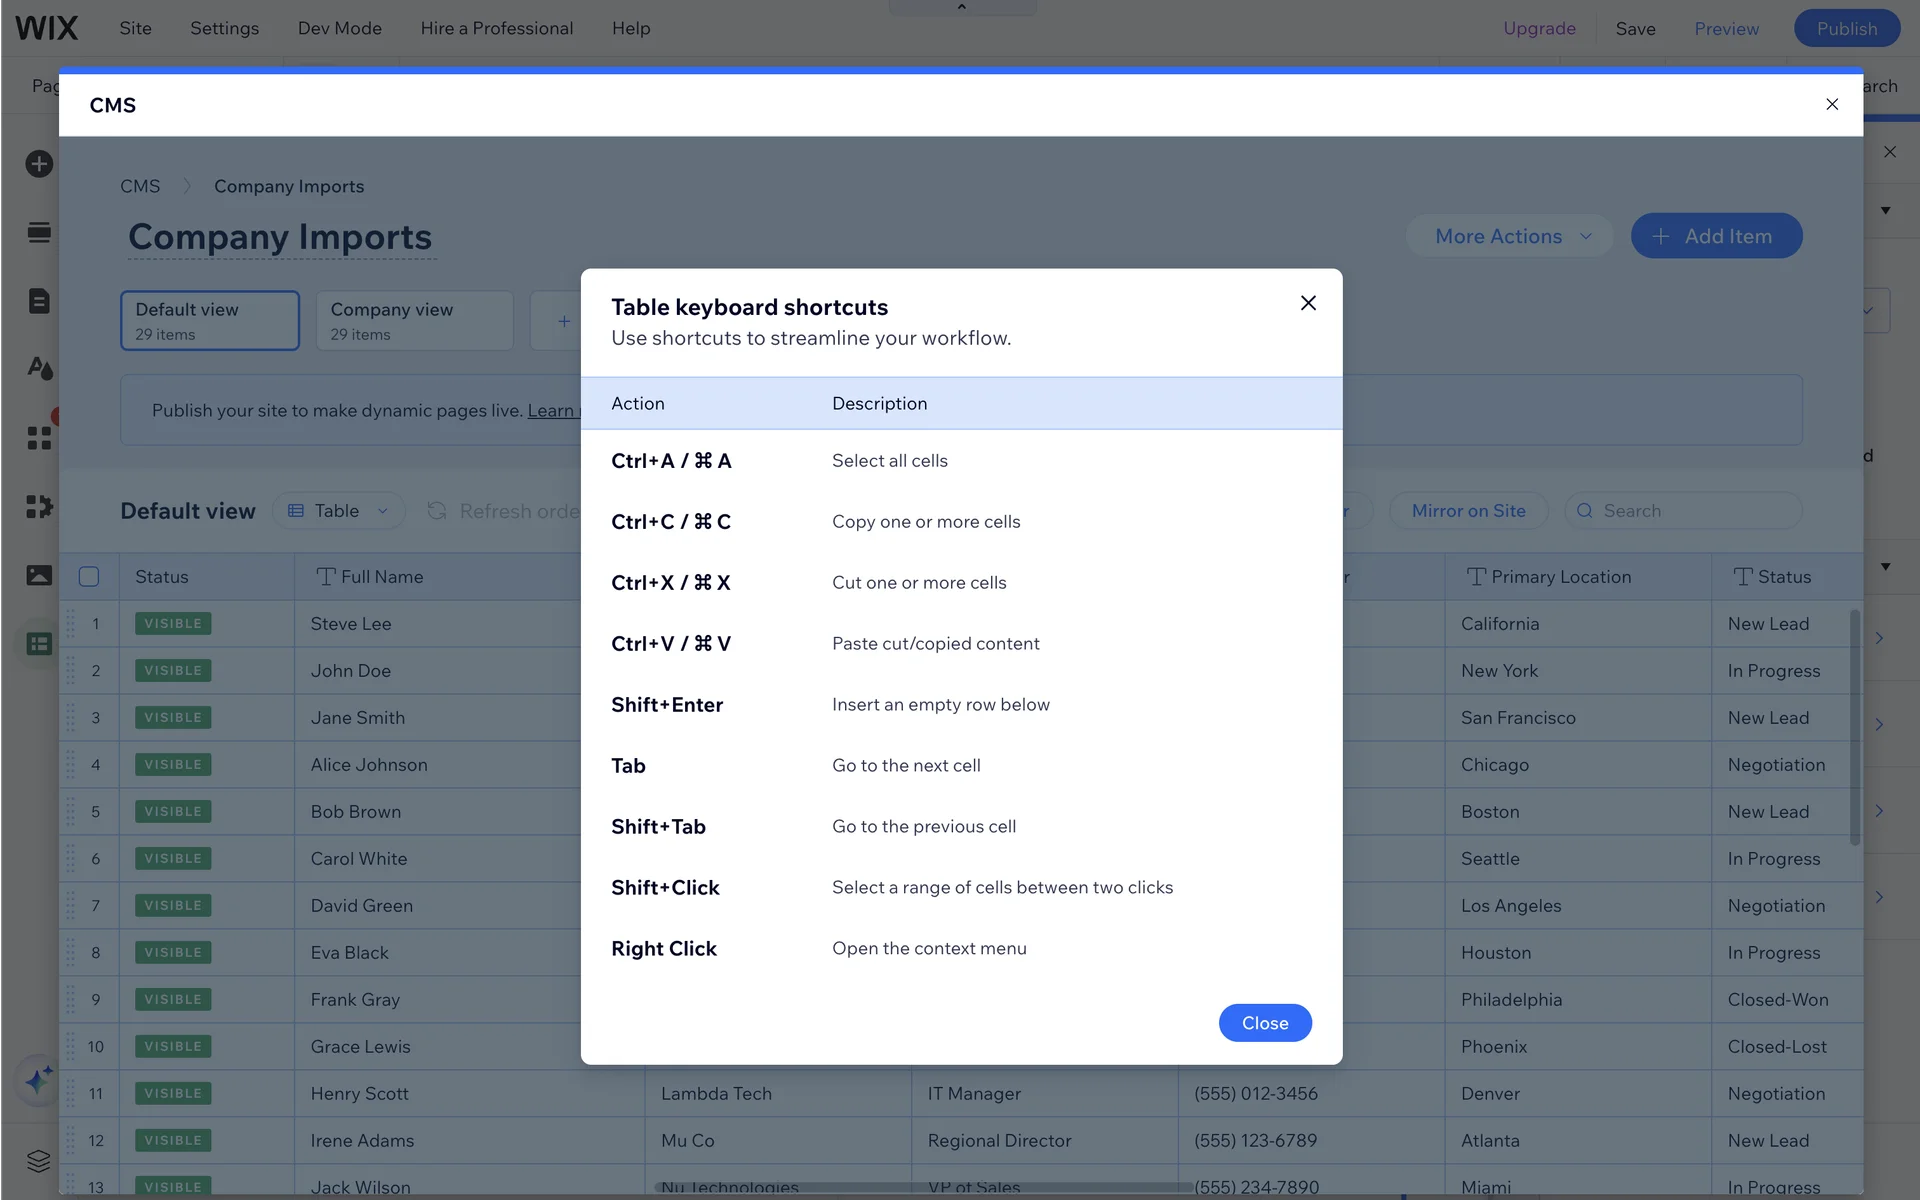The height and width of the screenshot is (1200, 1920).
Task: Open the Settings menu
Action: click(224, 28)
